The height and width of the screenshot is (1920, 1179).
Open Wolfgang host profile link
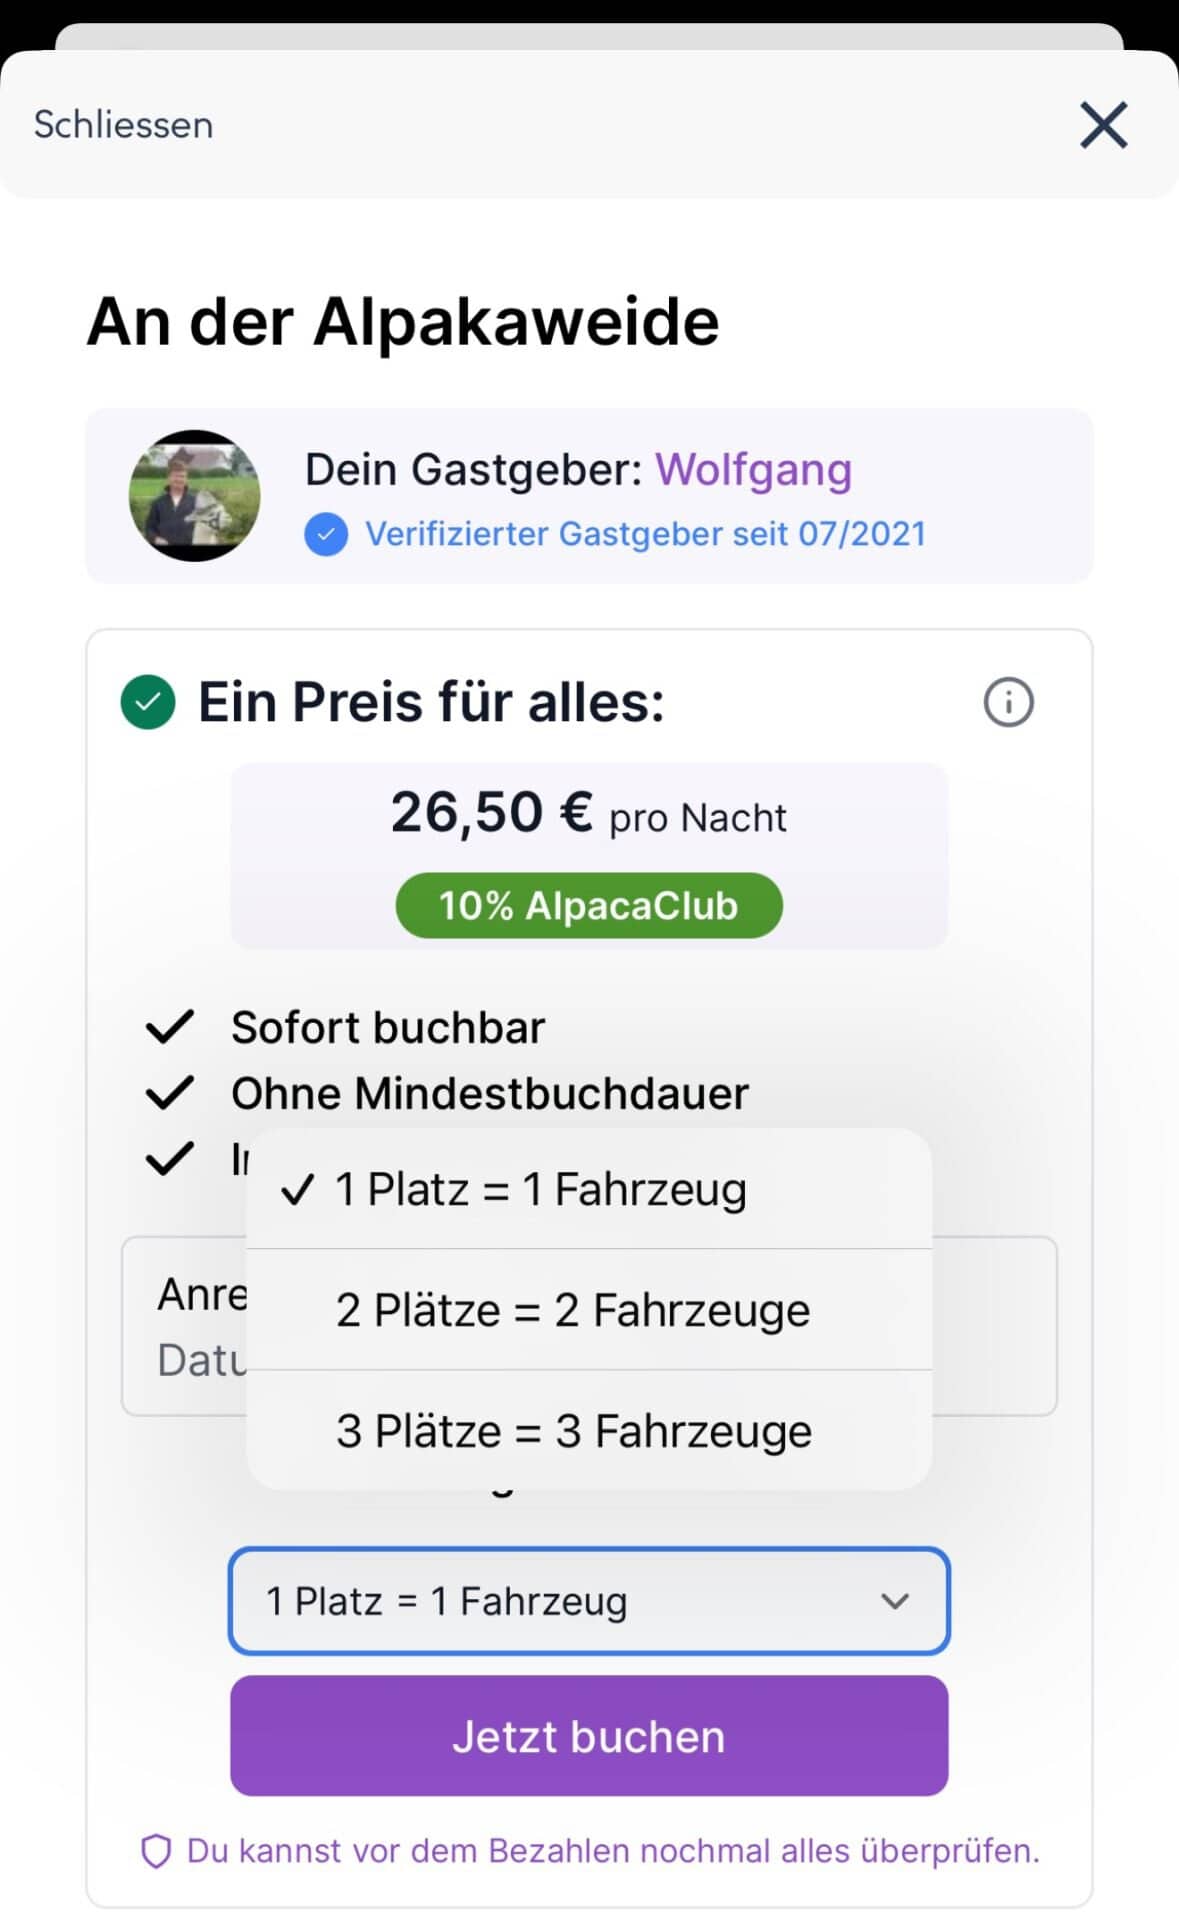tap(753, 469)
